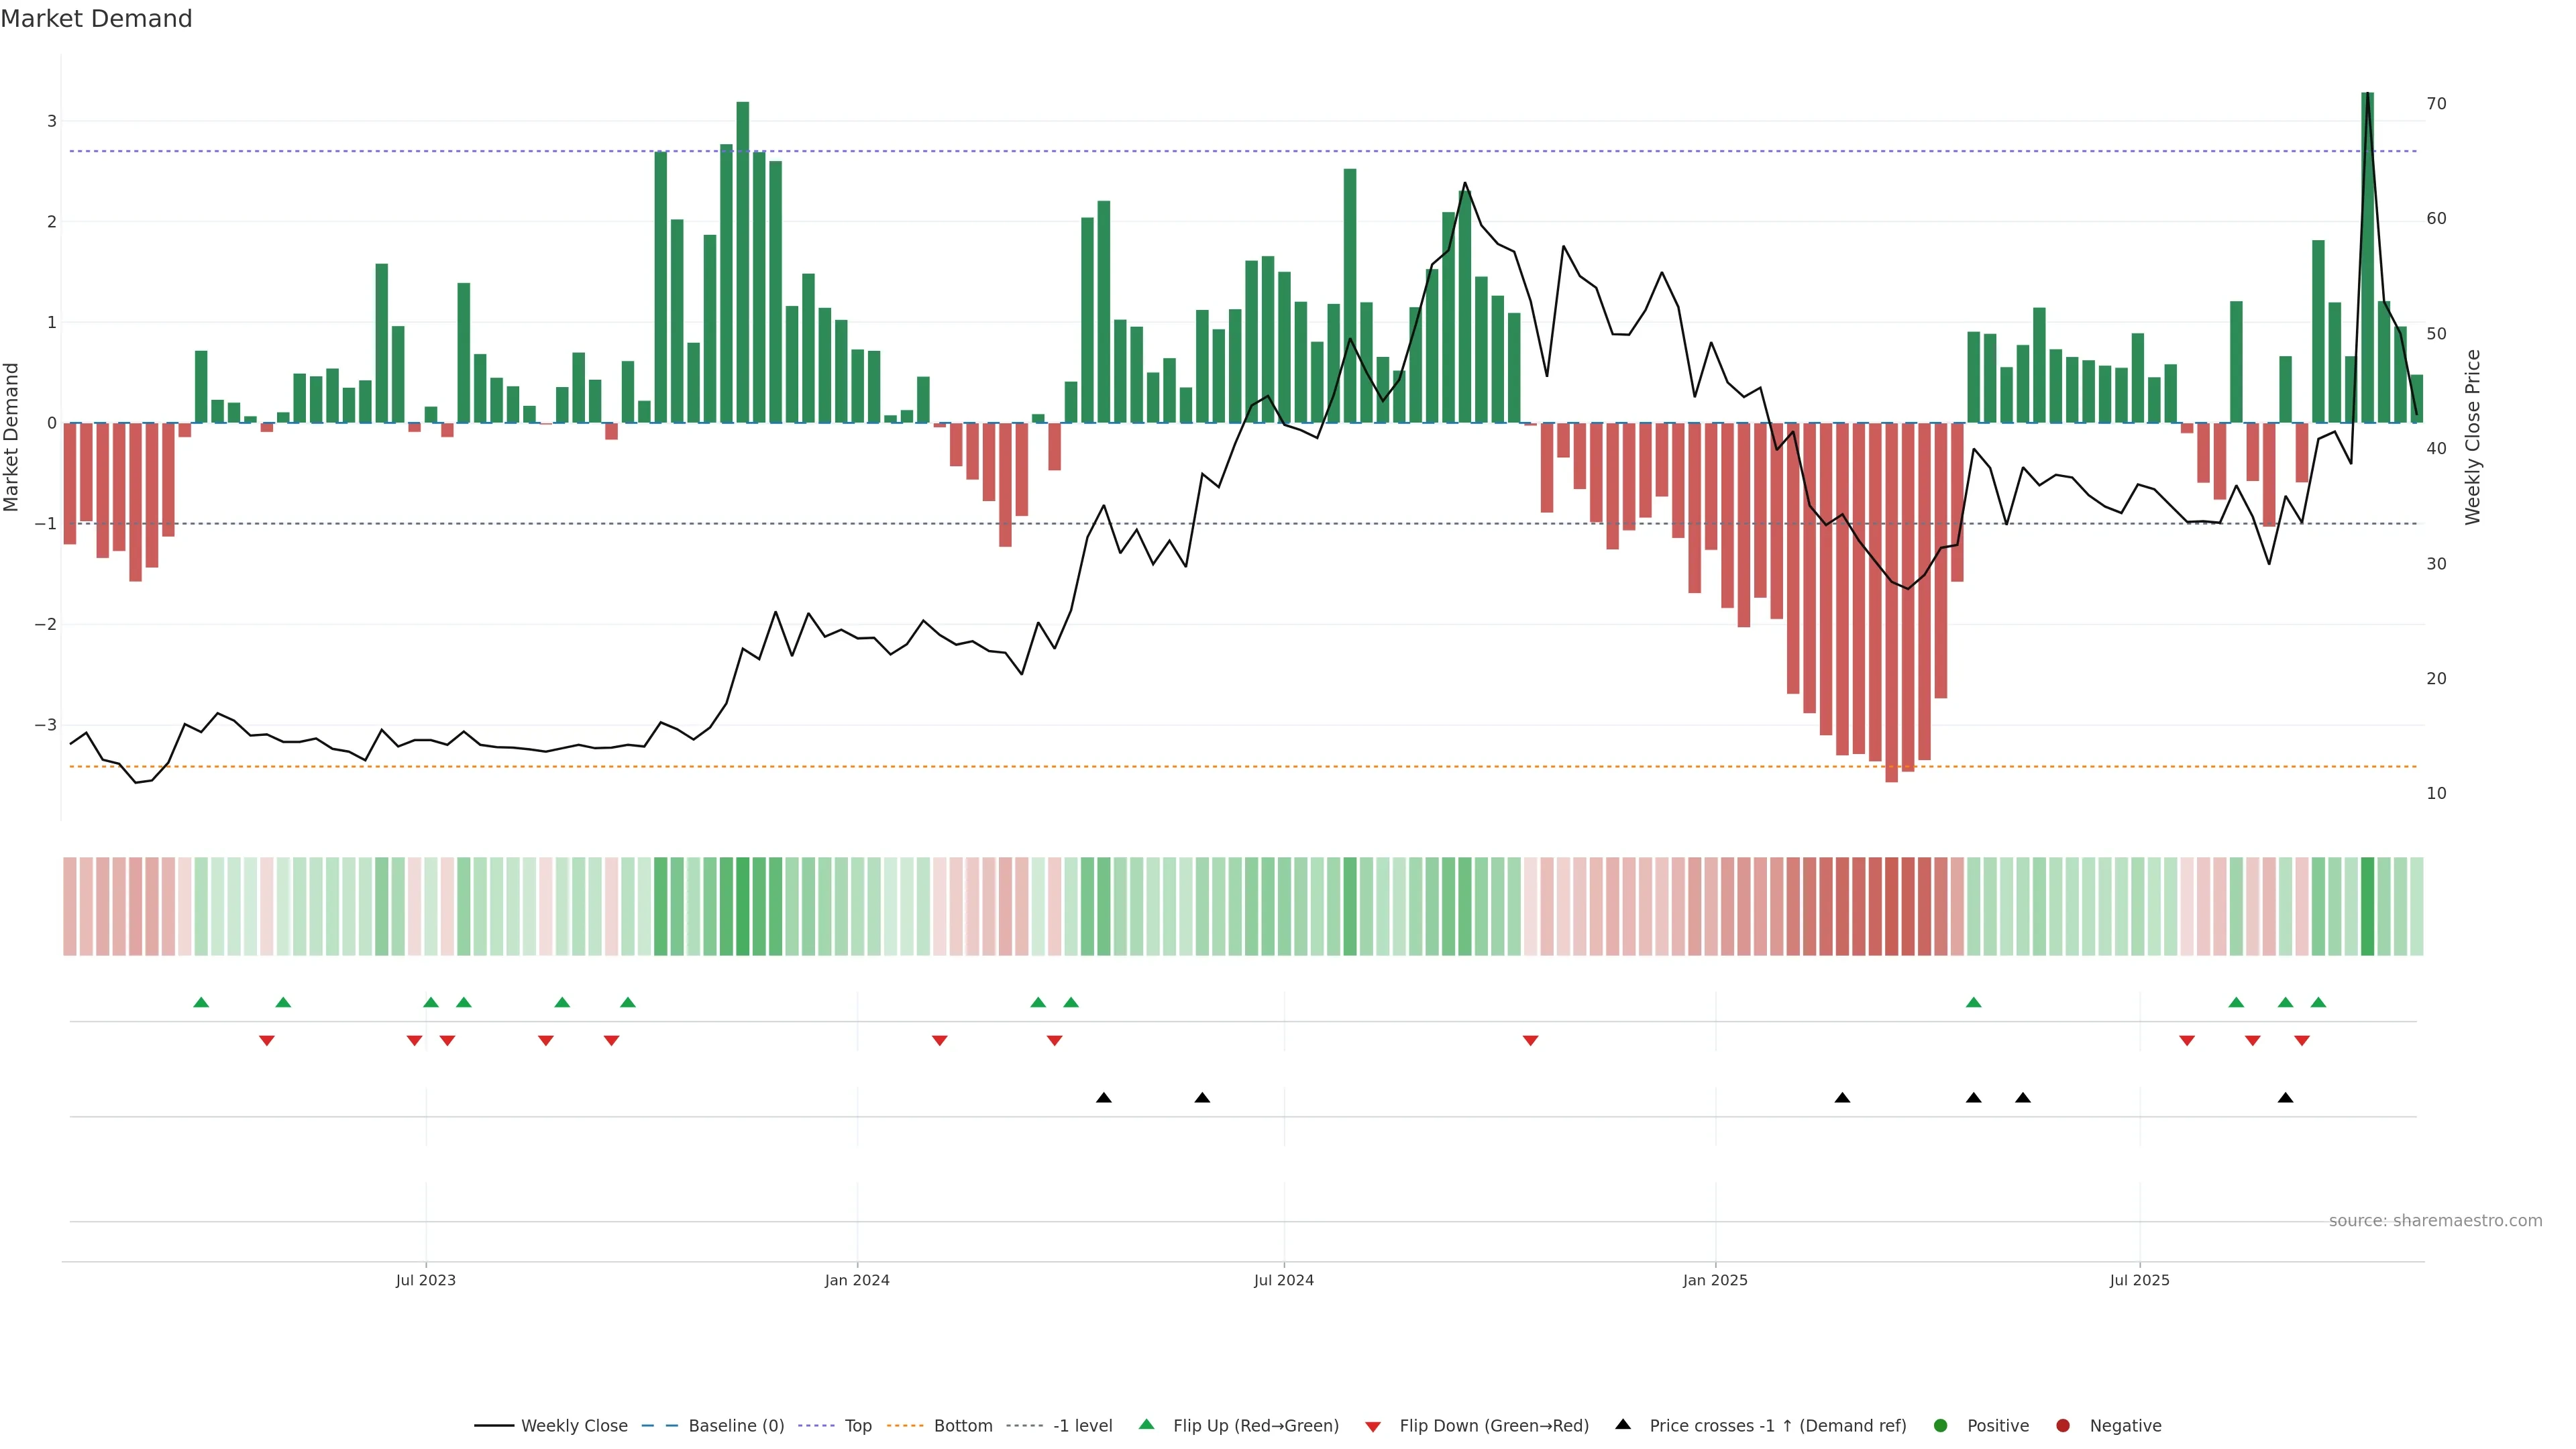The image size is (2576, 1449).
Task: Hide the Top dotted line legend entry
Action: click(857, 1426)
